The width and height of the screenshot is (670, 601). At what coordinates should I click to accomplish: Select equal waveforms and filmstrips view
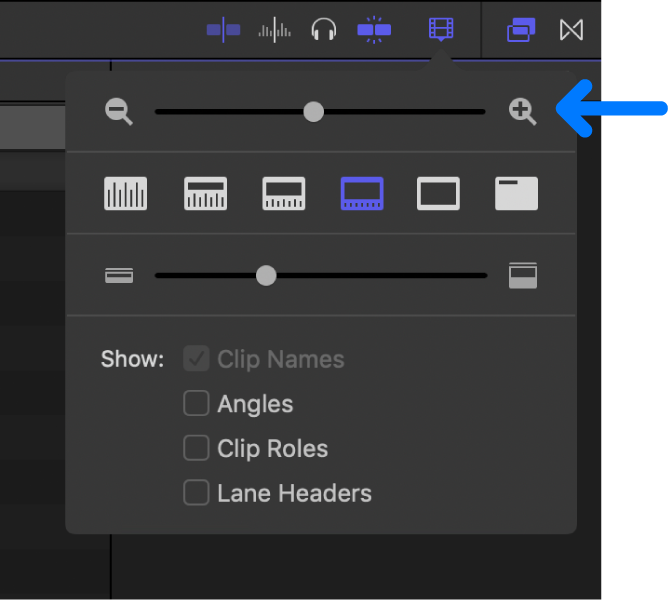tap(283, 193)
